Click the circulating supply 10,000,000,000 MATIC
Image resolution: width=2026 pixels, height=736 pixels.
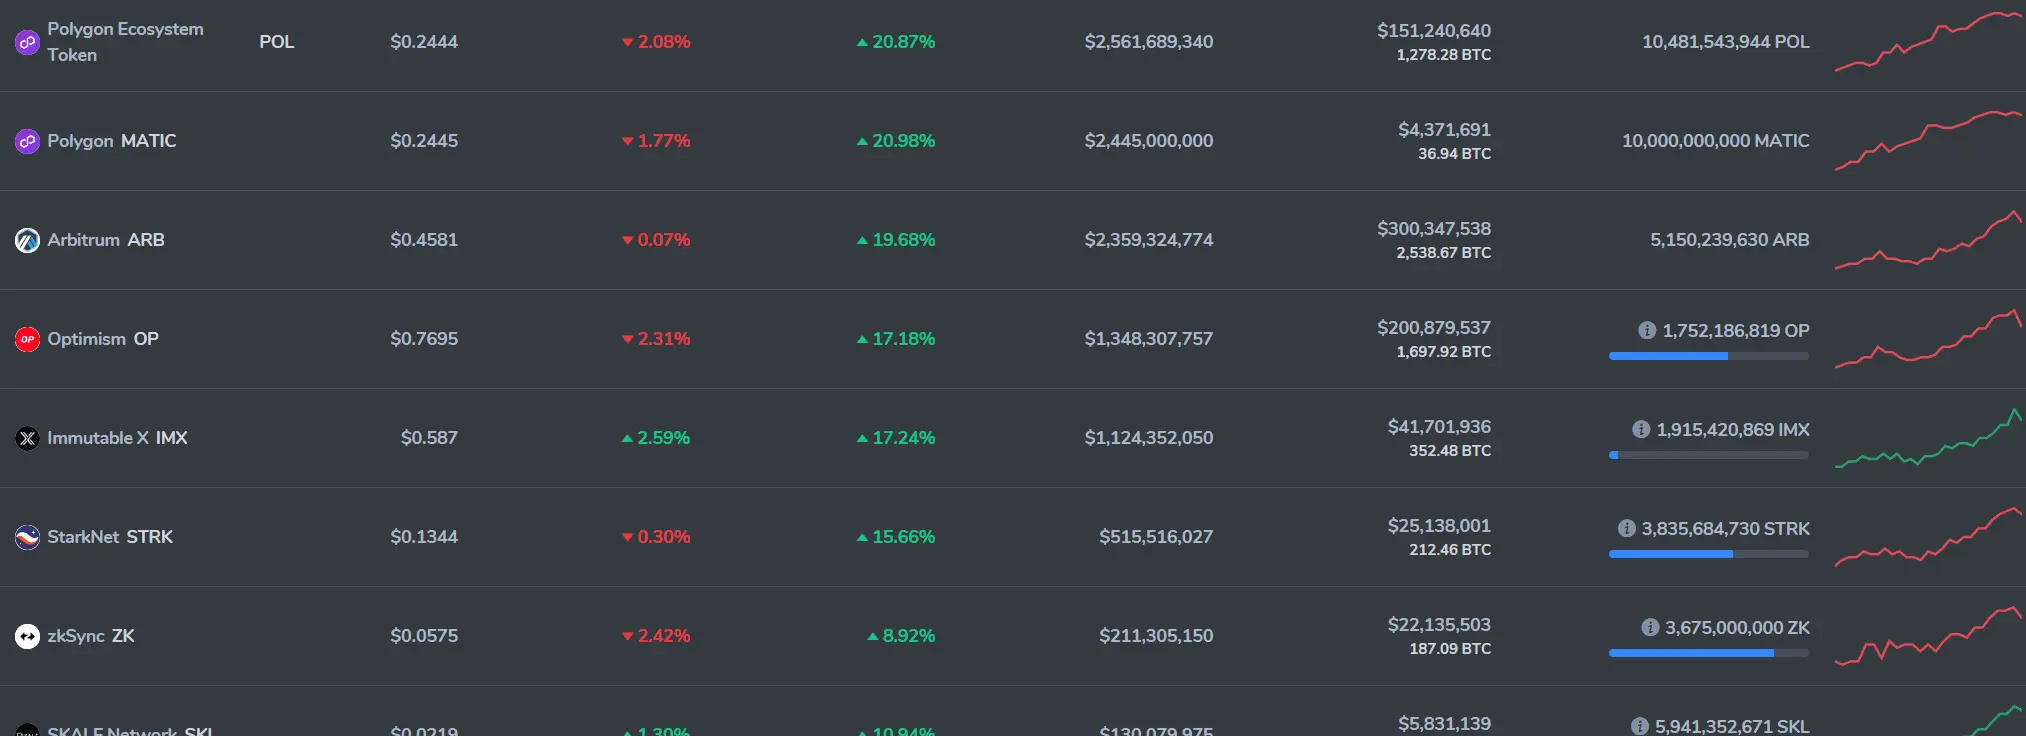click(x=1716, y=141)
